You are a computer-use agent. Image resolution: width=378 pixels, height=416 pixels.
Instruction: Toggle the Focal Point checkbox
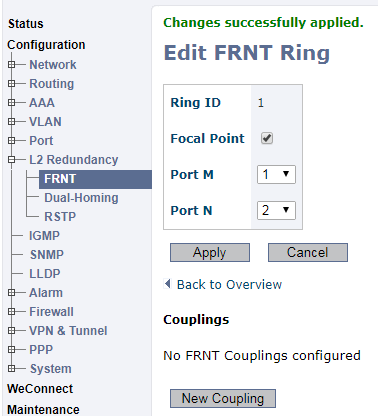click(x=267, y=138)
